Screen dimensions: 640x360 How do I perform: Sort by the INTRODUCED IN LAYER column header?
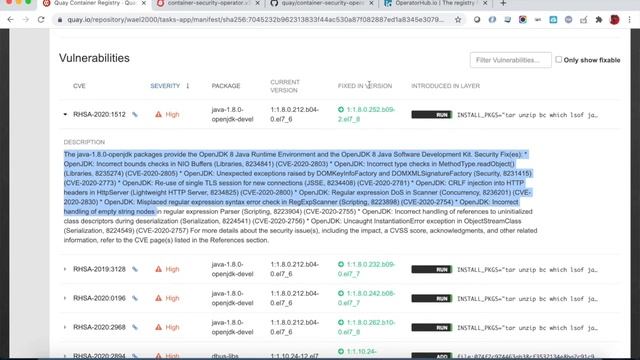(445, 86)
